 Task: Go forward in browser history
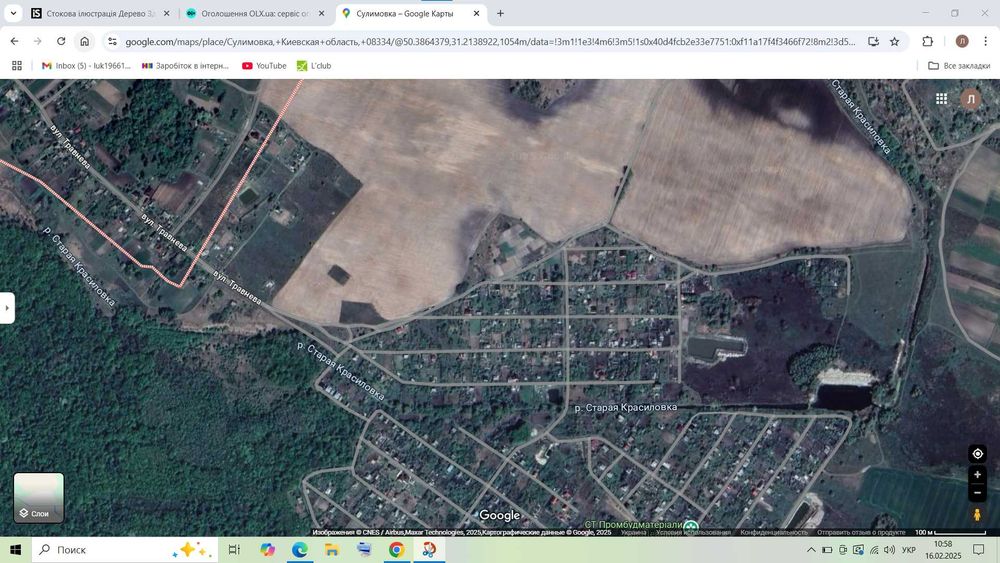38,41
